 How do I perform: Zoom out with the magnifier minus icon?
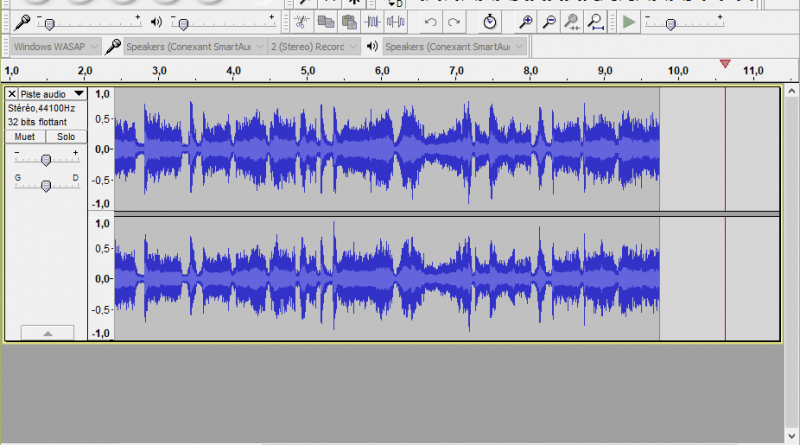[548, 21]
